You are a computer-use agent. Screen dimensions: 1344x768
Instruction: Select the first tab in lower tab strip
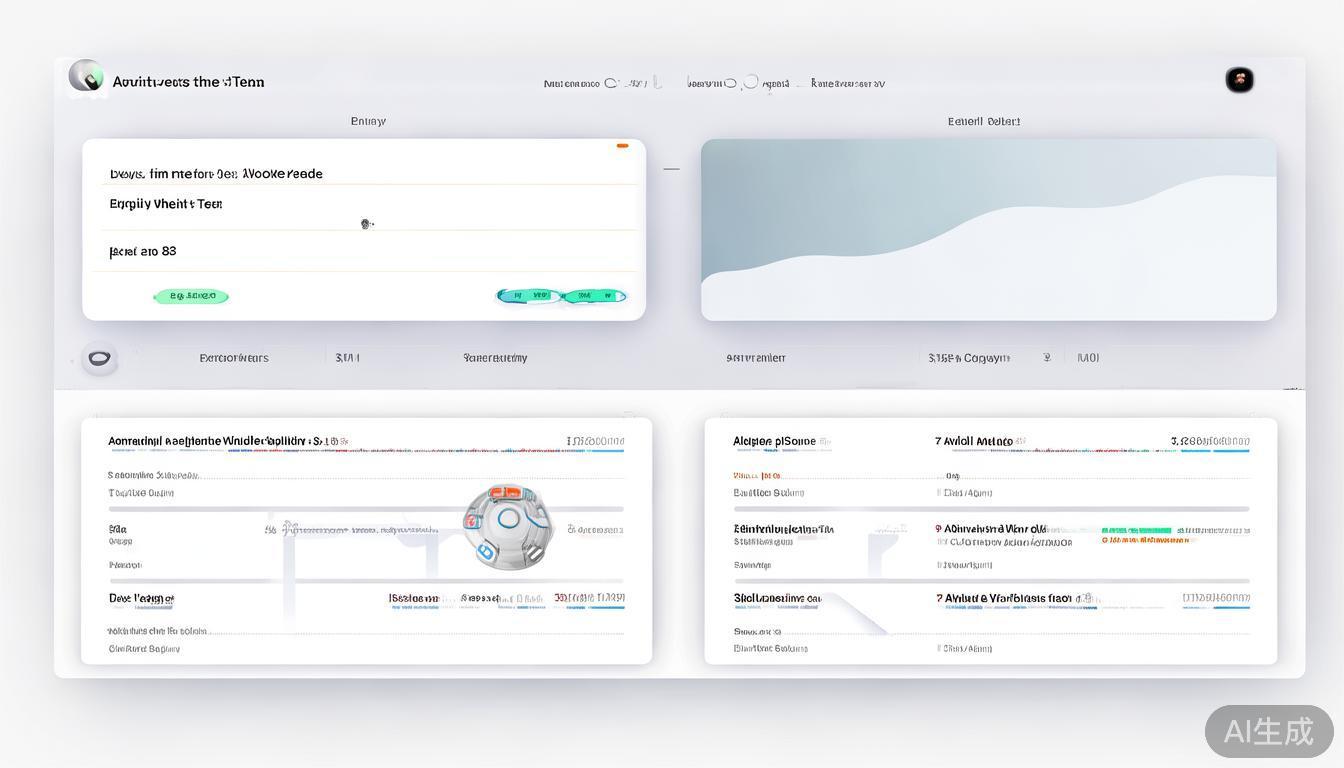coord(233,358)
